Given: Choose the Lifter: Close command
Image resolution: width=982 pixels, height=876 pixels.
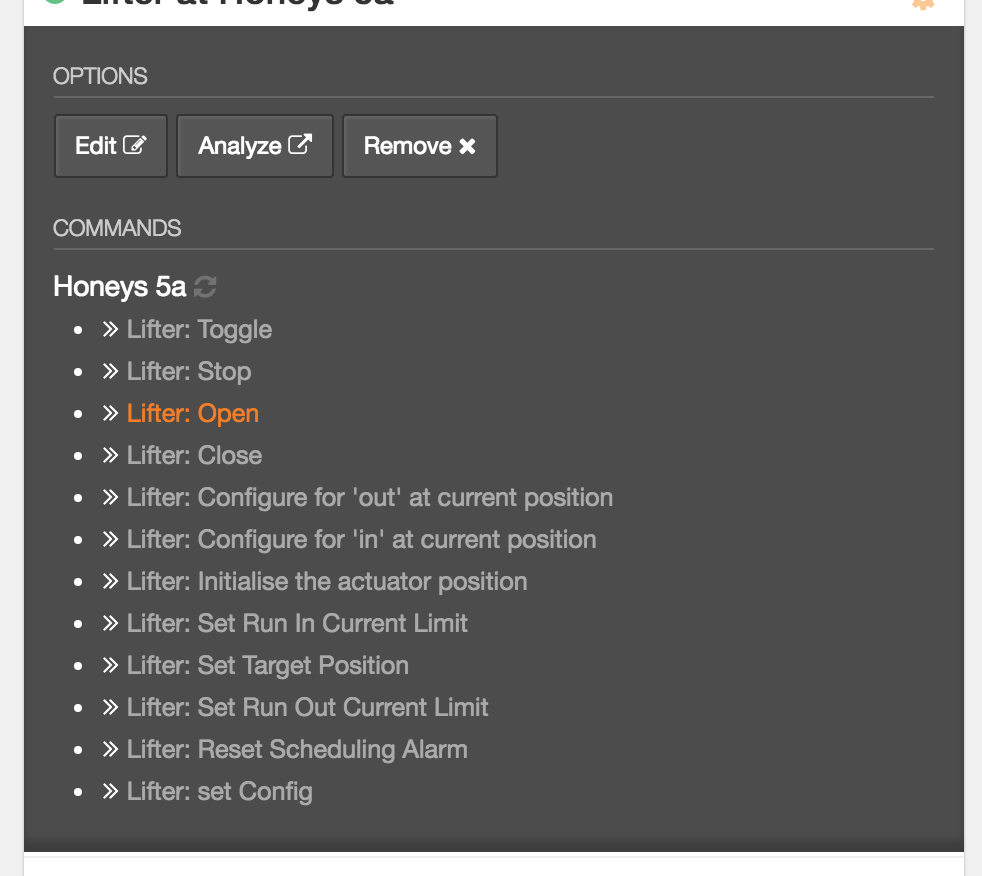Looking at the screenshot, I should 194,456.
